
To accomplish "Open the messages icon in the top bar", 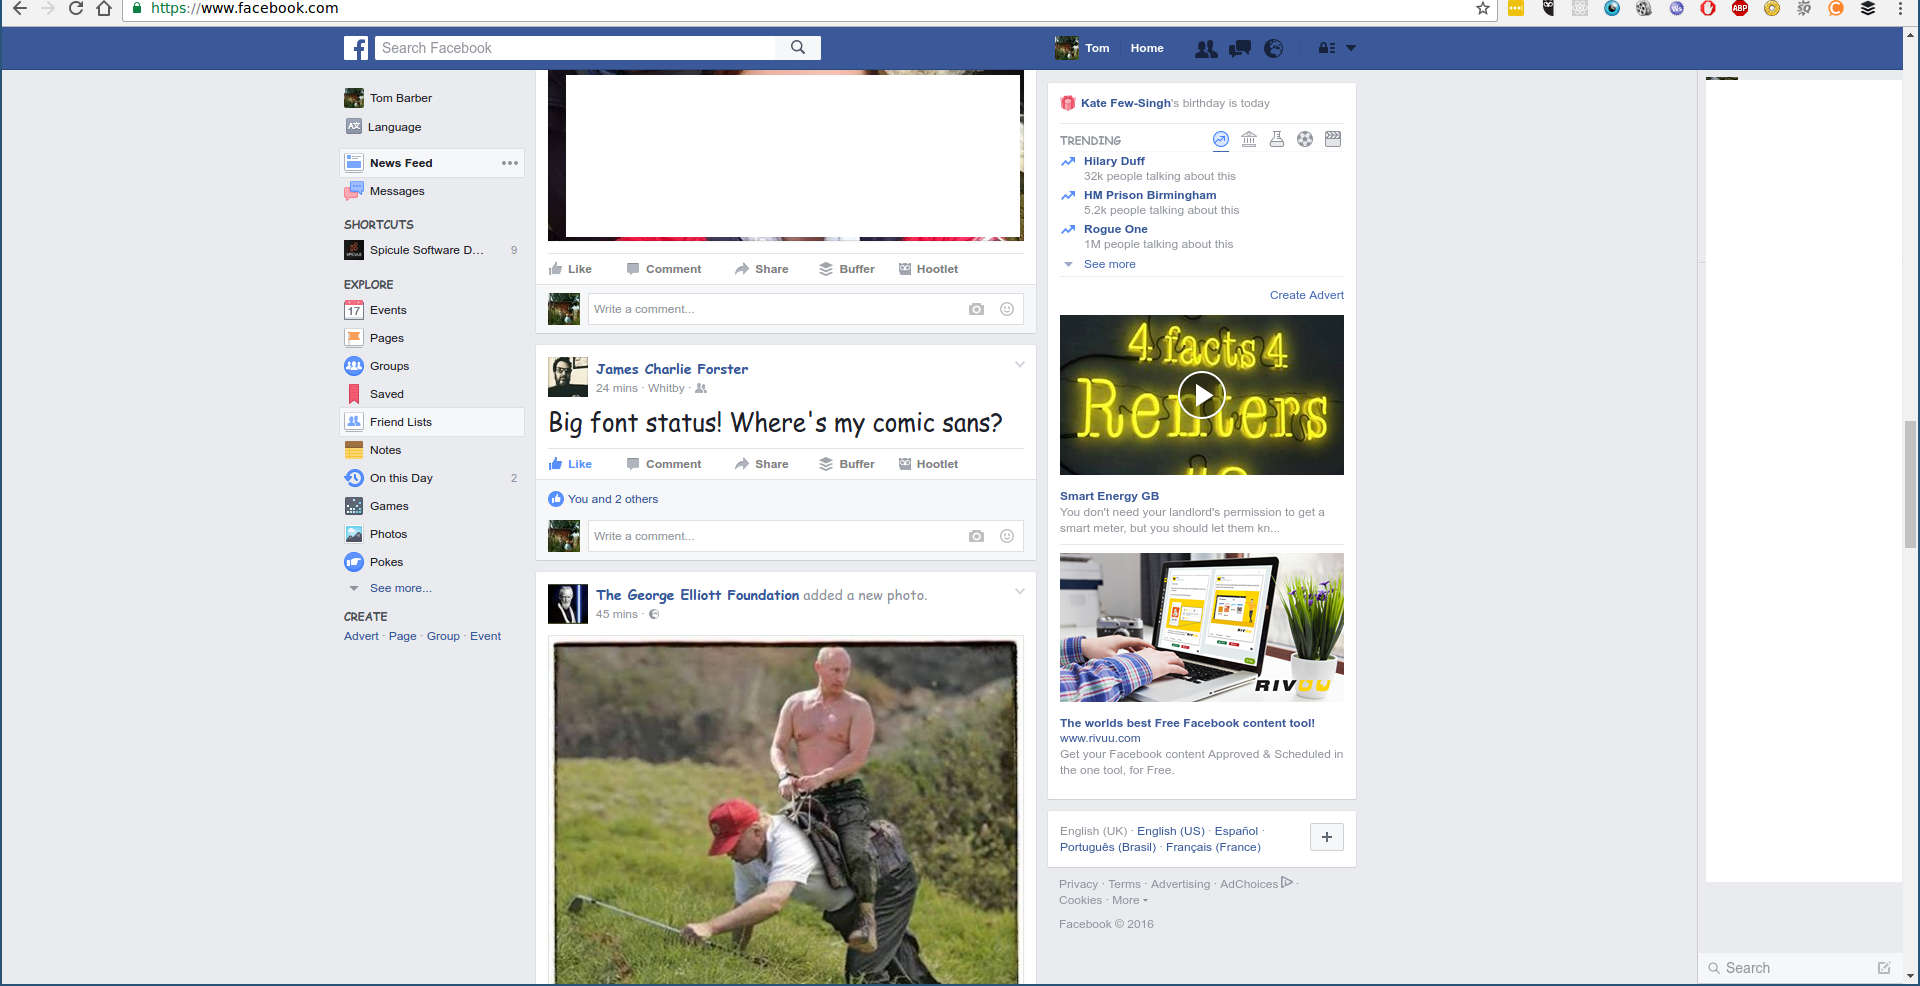I will tap(1240, 48).
